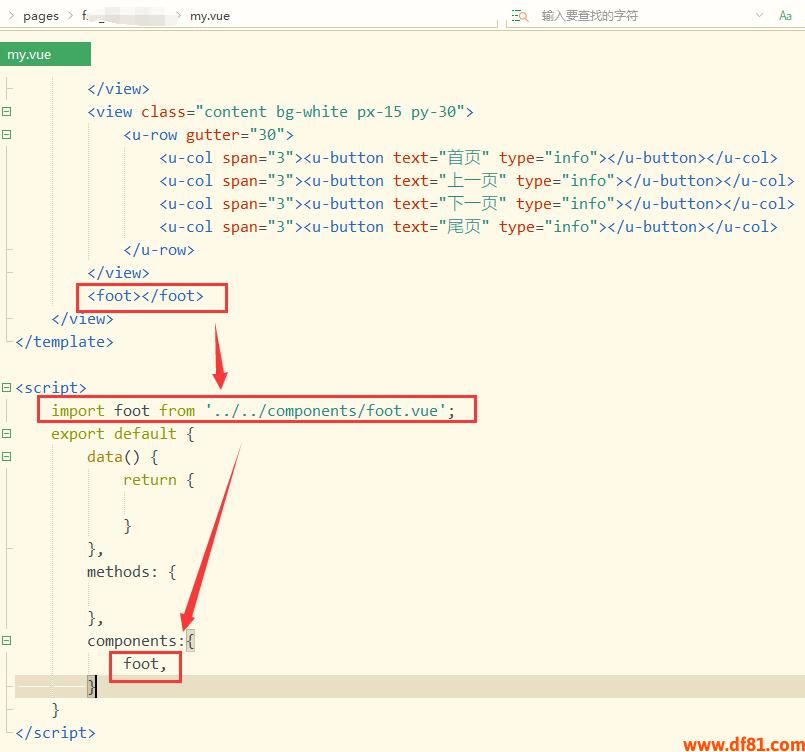Click the <foot></foot> tag line
The height and width of the screenshot is (752, 805).
pyautogui.click(x=145, y=296)
